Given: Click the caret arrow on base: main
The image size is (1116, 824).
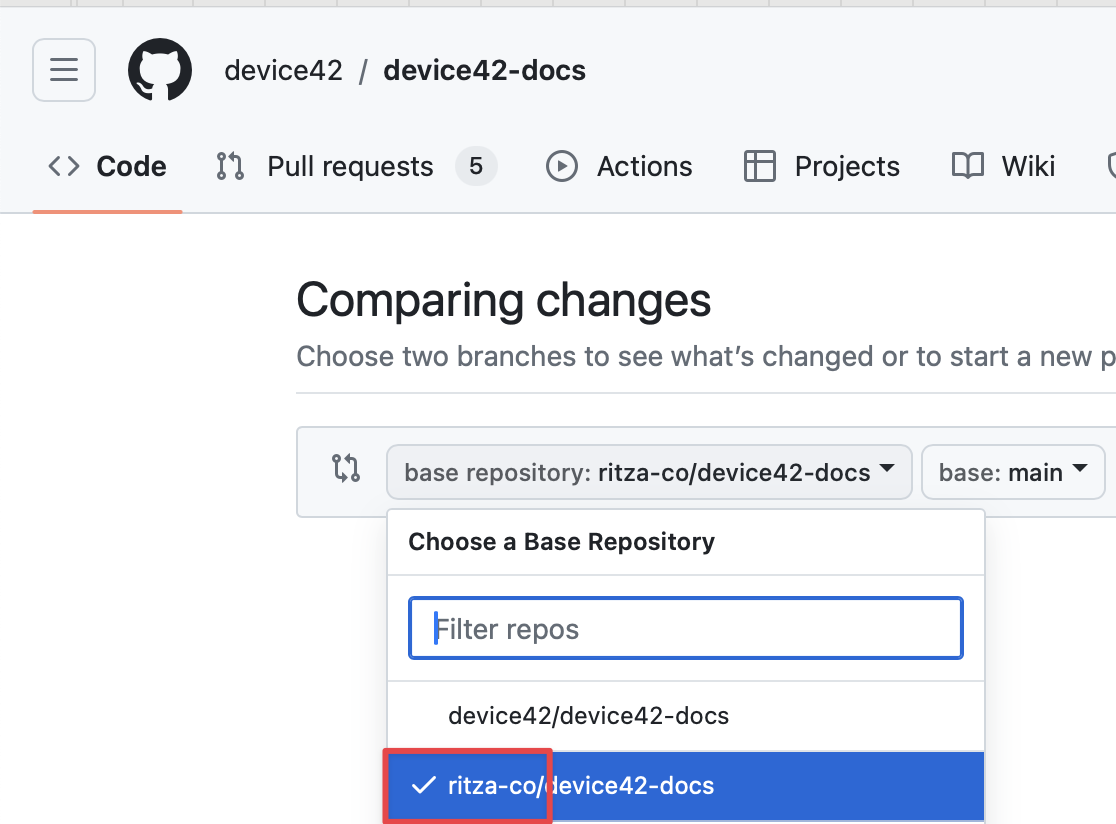Looking at the screenshot, I should [x=1079, y=470].
